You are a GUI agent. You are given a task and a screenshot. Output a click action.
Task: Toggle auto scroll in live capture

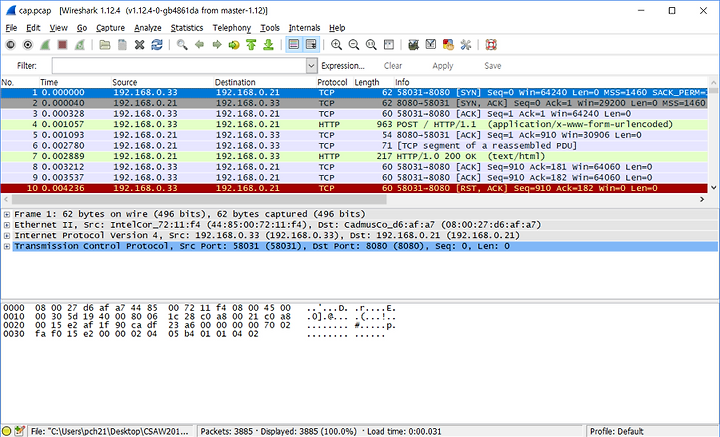pos(311,45)
